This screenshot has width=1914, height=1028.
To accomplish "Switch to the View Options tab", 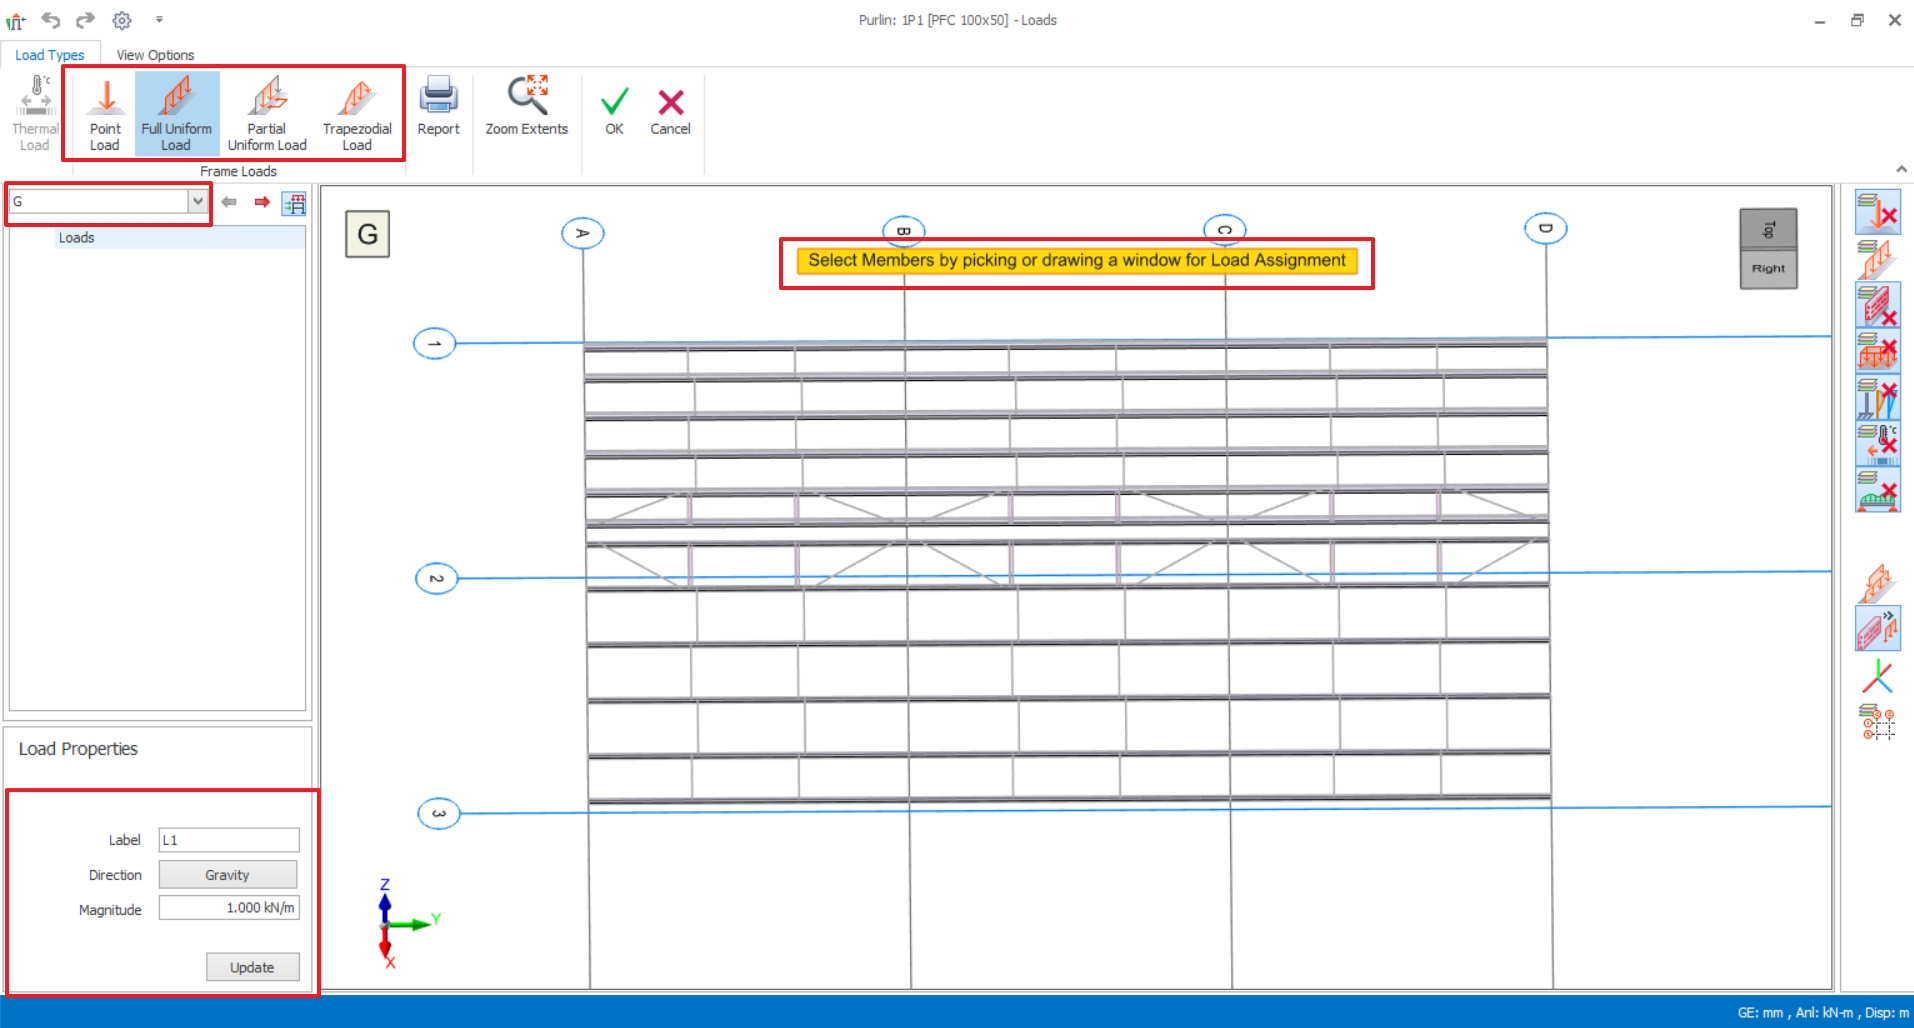I will point(155,55).
